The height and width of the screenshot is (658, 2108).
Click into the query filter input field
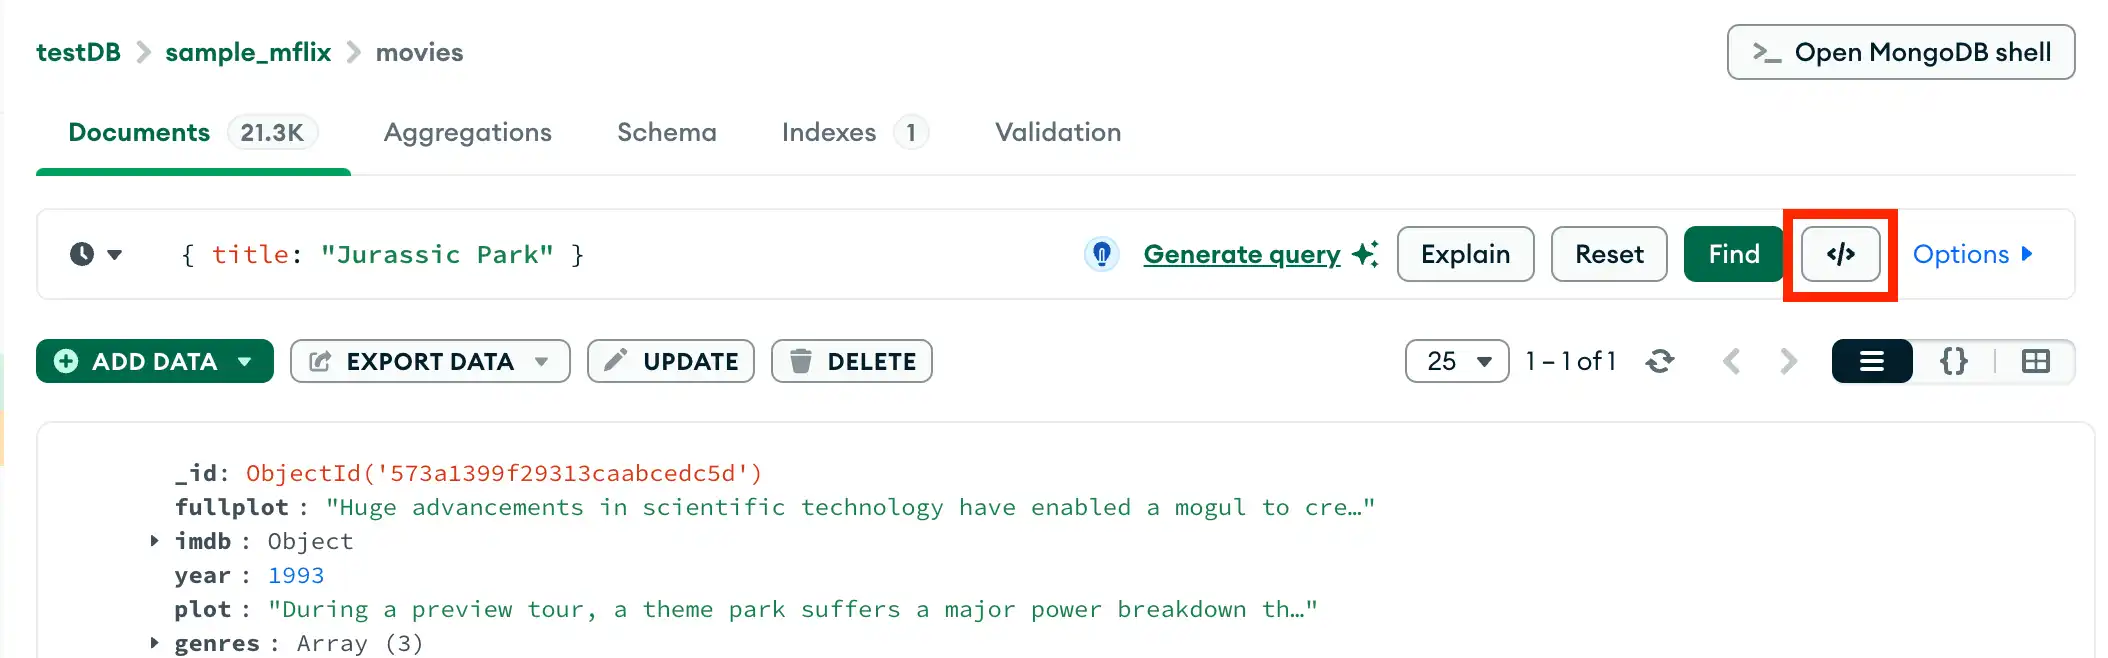[620, 254]
